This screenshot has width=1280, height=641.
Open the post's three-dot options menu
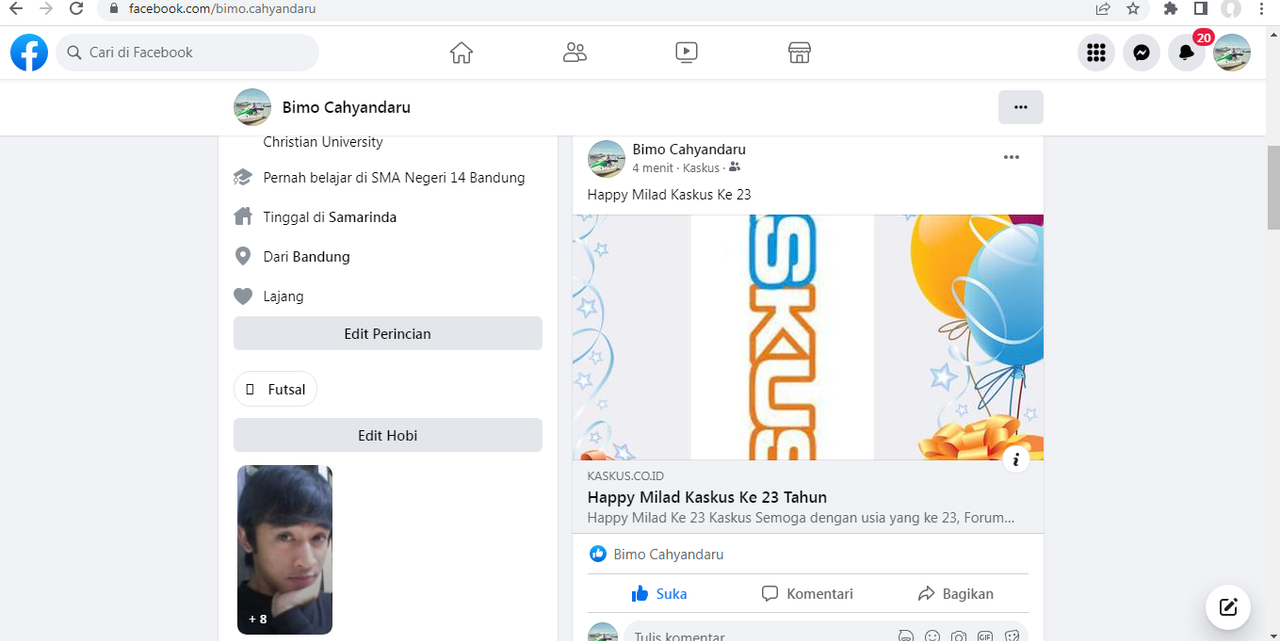tap(1012, 157)
